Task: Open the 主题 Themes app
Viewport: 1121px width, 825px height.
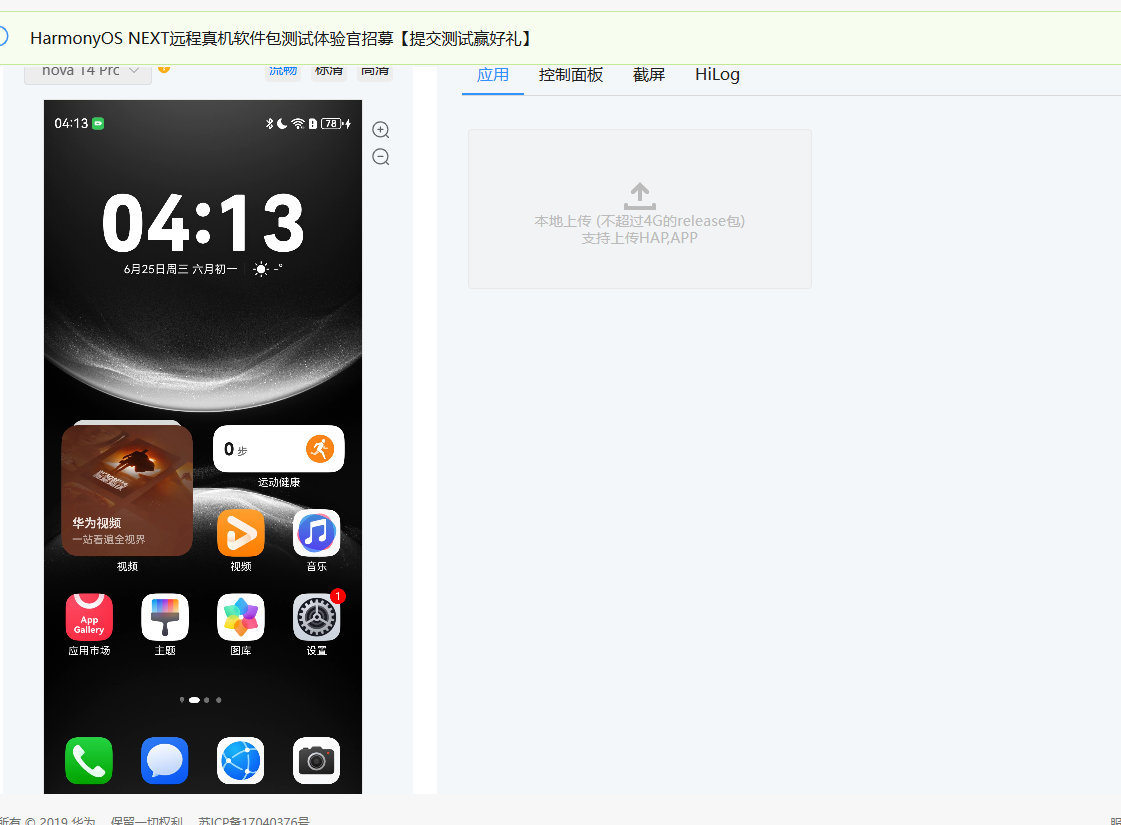Action: pyautogui.click(x=165, y=617)
